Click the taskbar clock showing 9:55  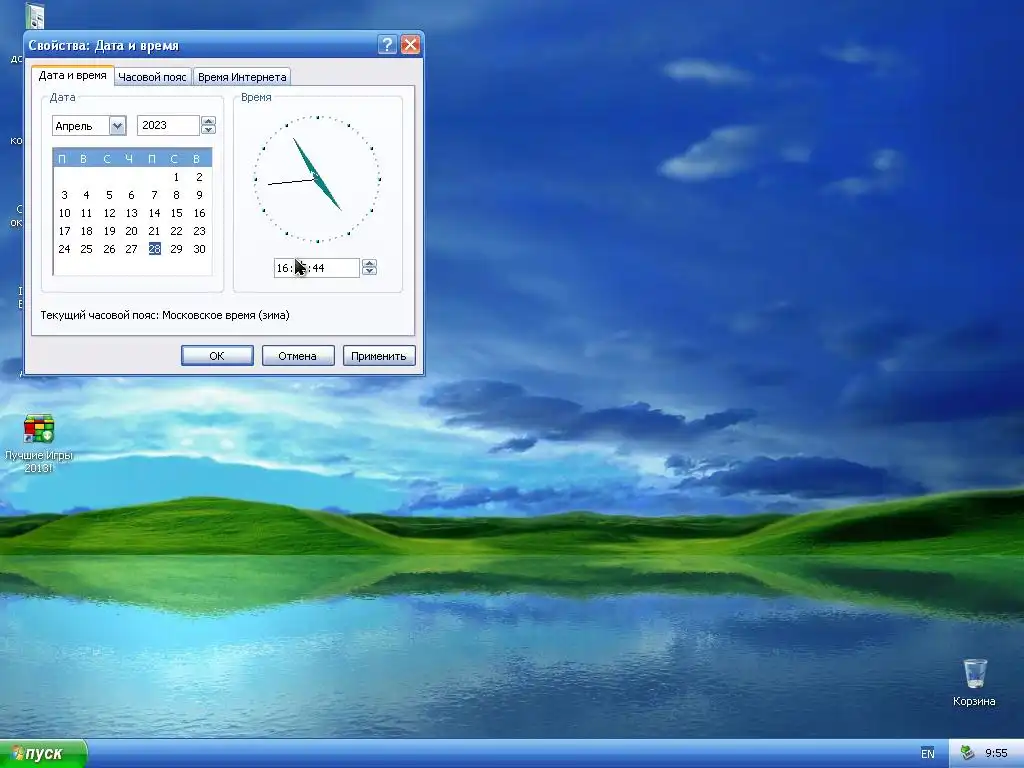[x=997, y=753]
